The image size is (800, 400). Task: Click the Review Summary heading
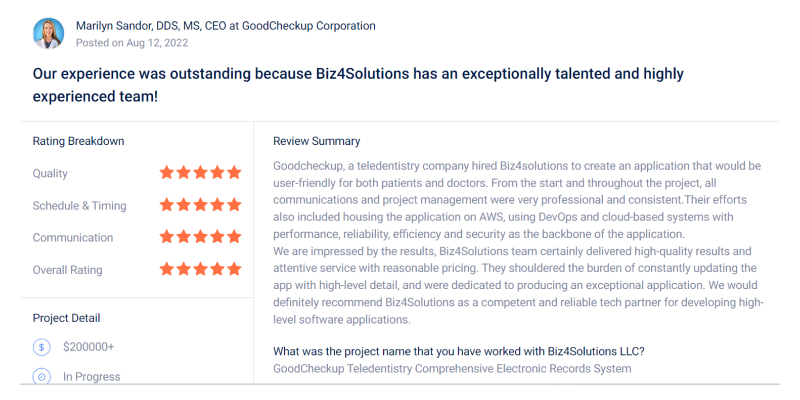click(x=316, y=141)
